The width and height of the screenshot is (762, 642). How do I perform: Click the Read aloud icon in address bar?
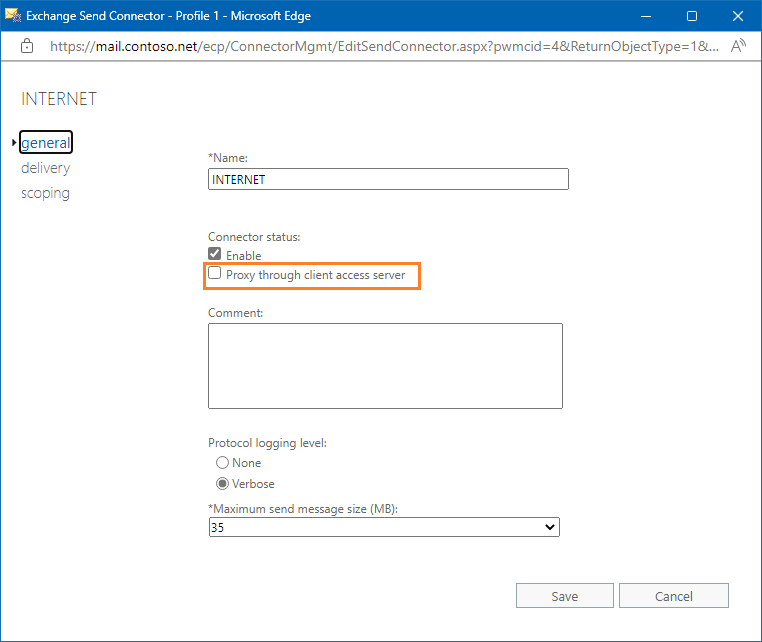tap(738, 46)
